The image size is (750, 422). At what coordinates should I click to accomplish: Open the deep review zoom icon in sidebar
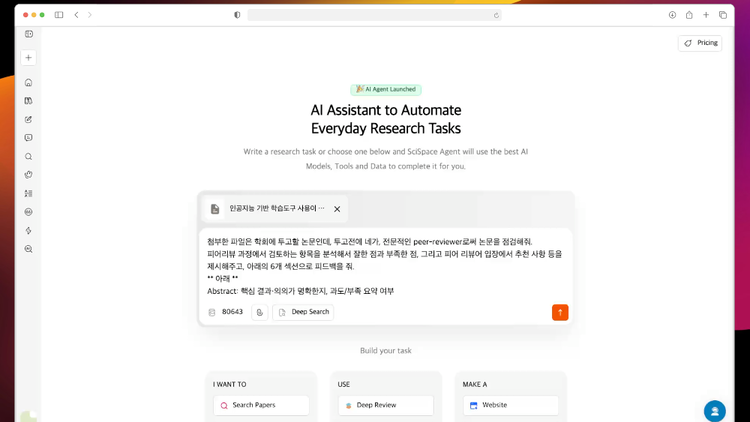(29, 249)
